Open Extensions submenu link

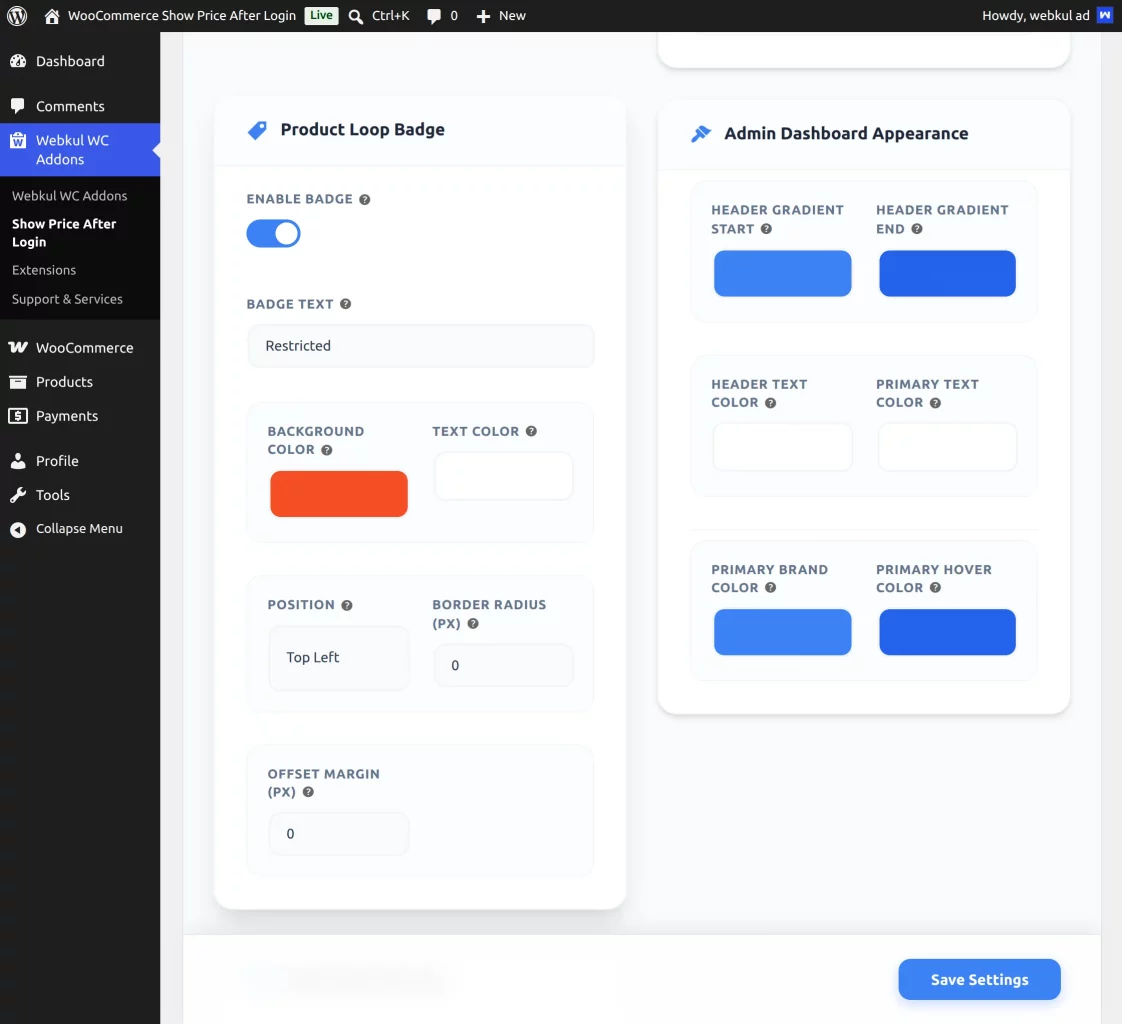pyautogui.click(x=44, y=270)
